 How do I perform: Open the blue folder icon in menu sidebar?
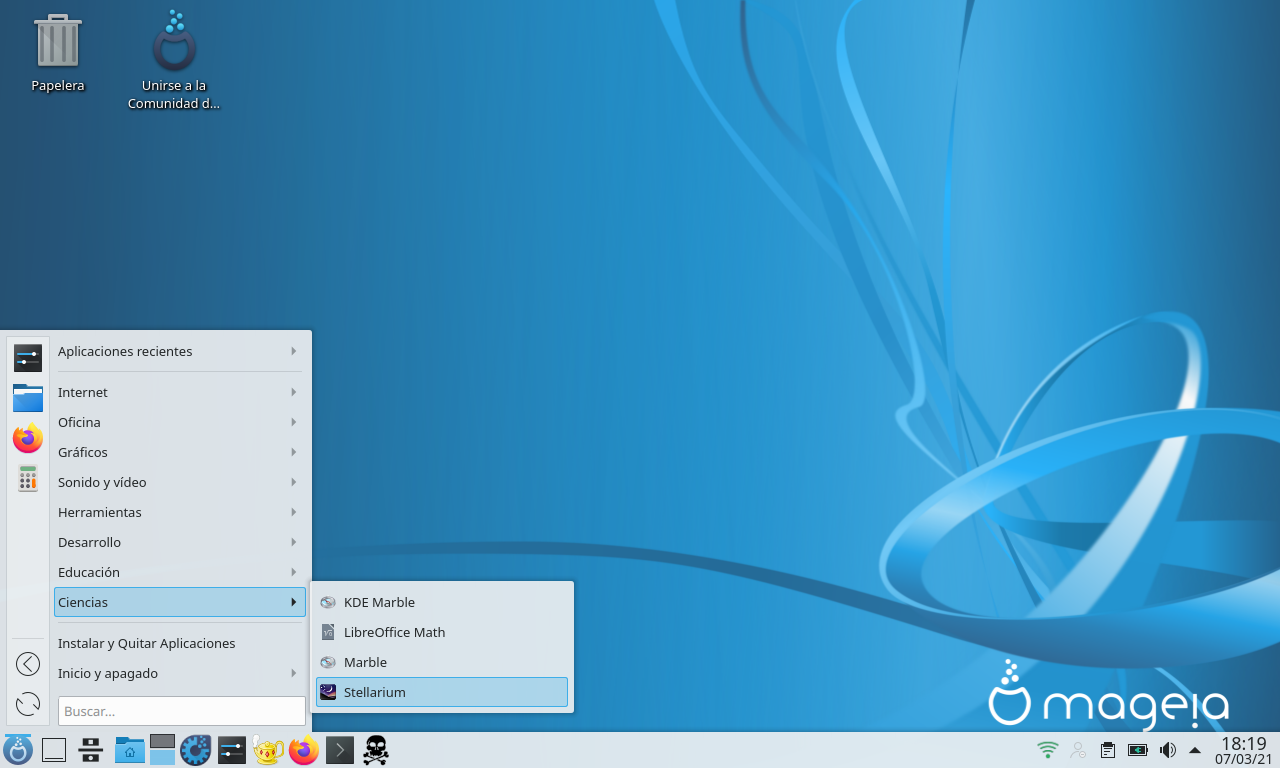(x=28, y=397)
